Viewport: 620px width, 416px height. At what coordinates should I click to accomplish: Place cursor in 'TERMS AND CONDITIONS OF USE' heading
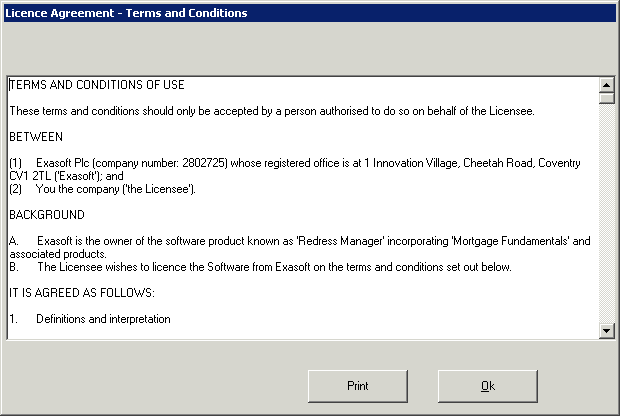pos(97,85)
